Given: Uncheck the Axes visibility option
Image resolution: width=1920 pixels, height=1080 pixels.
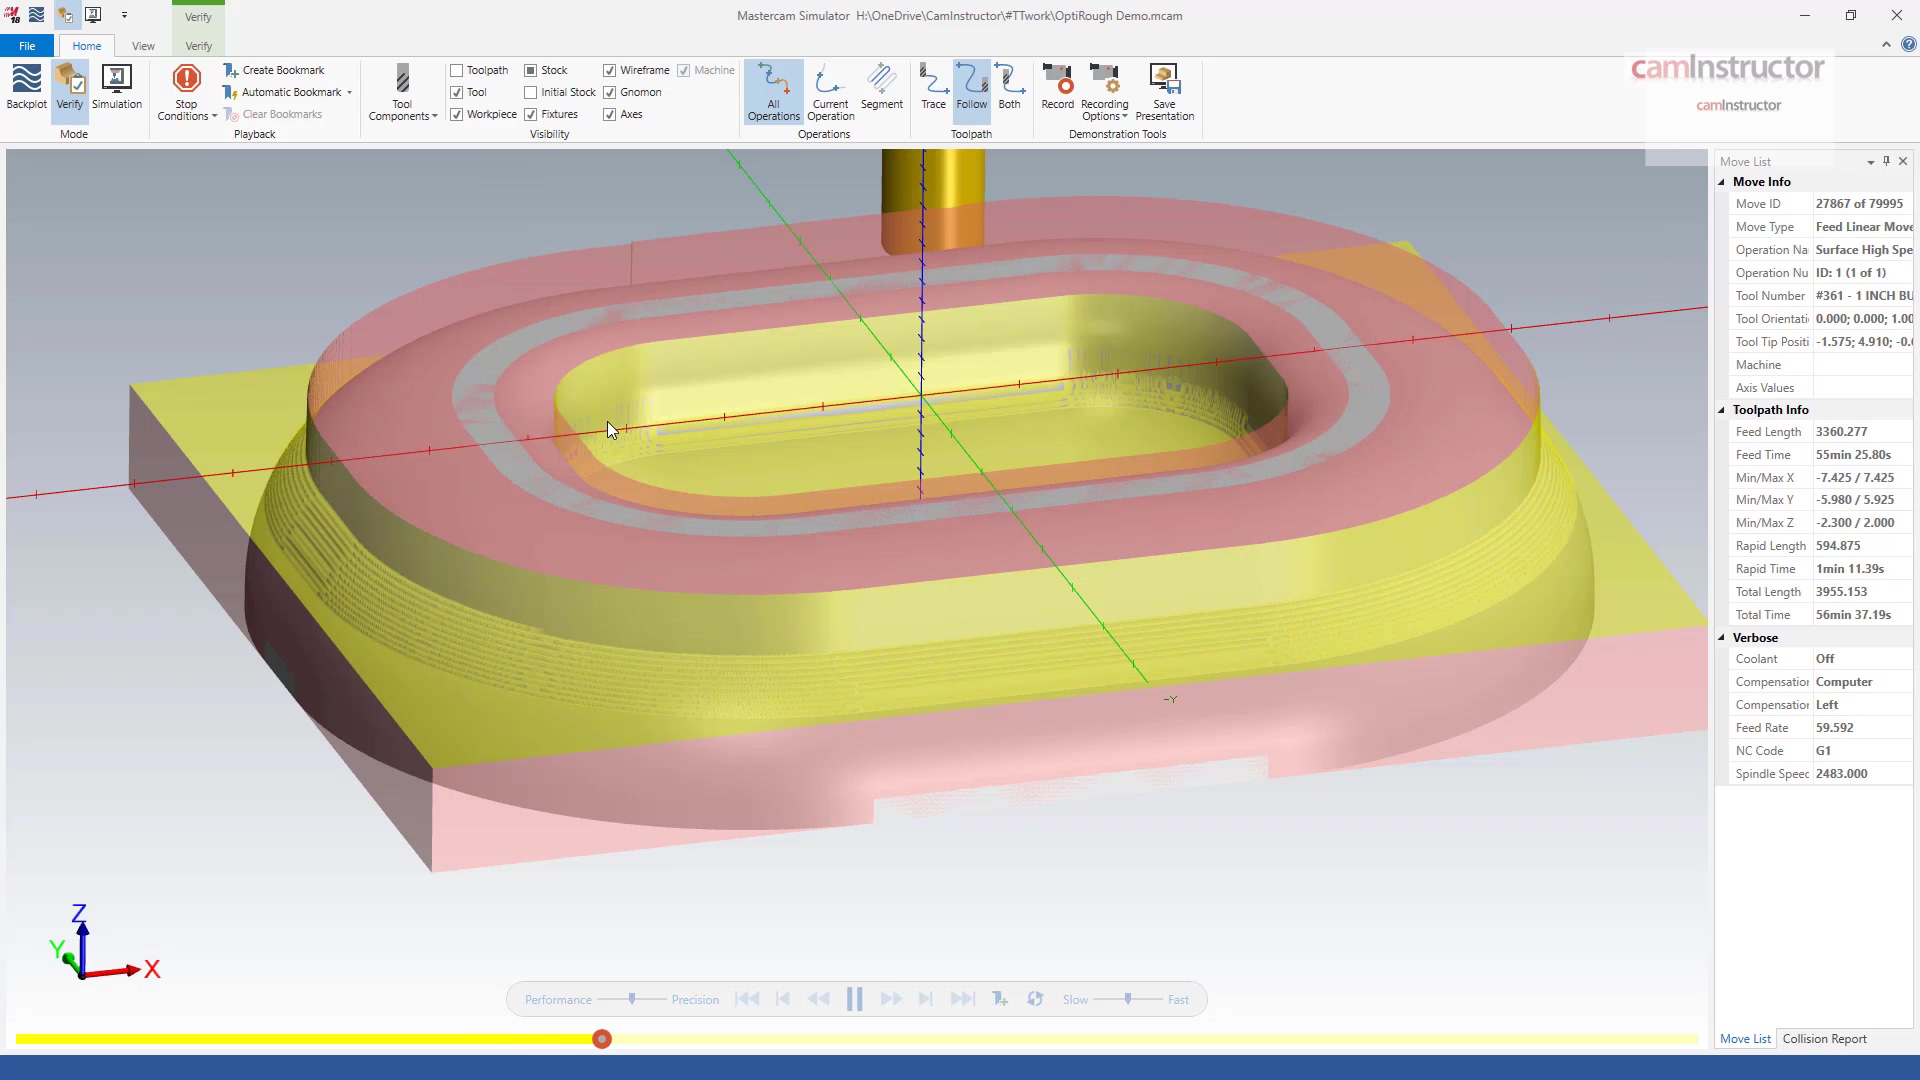Looking at the screenshot, I should click(610, 114).
